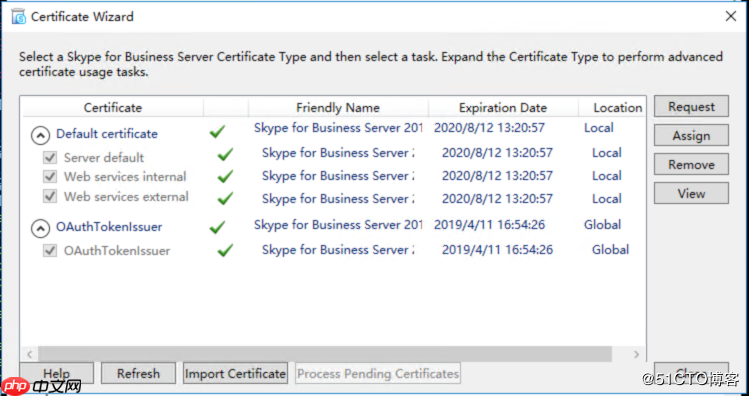The height and width of the screenshot is (396, 749).
Task: Click expiration date in Web services external row
Action: pos(497,199)
